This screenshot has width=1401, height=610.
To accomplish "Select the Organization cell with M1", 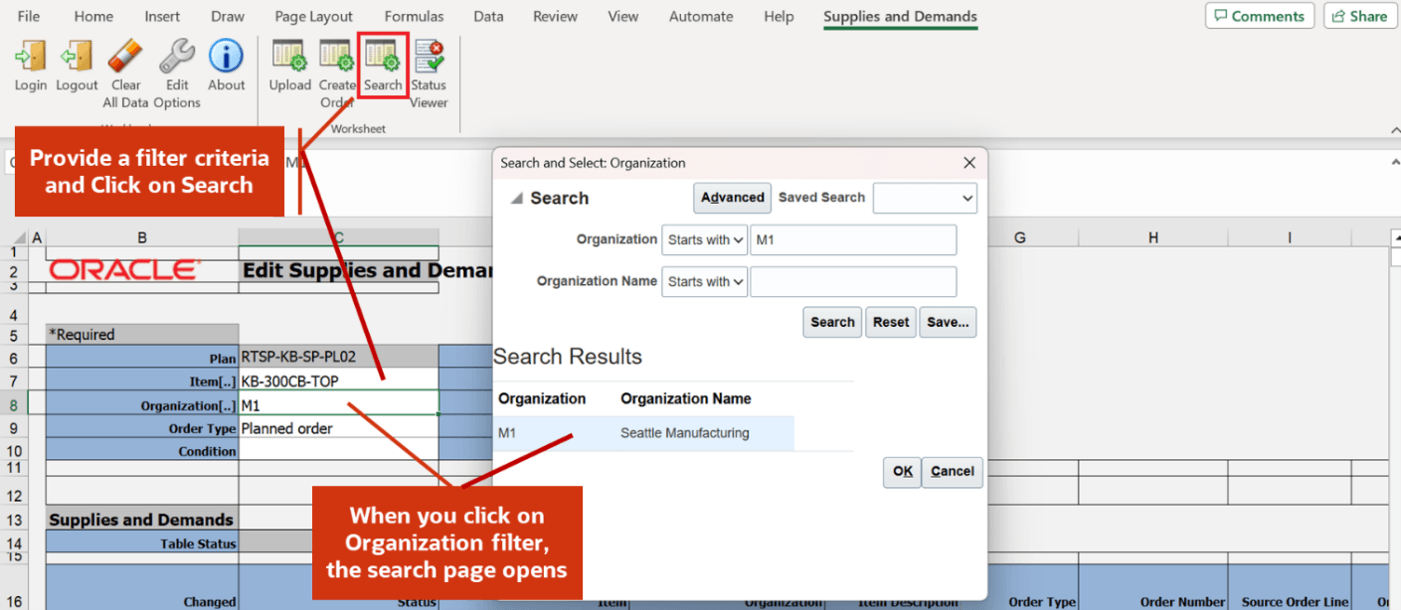I will (x=339, y=404).
